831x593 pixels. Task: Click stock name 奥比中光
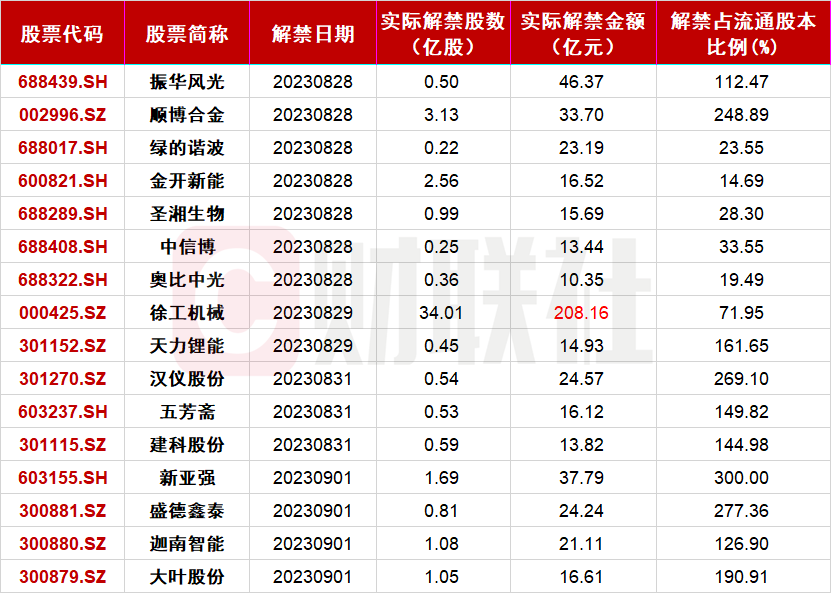tap(187, 279)
